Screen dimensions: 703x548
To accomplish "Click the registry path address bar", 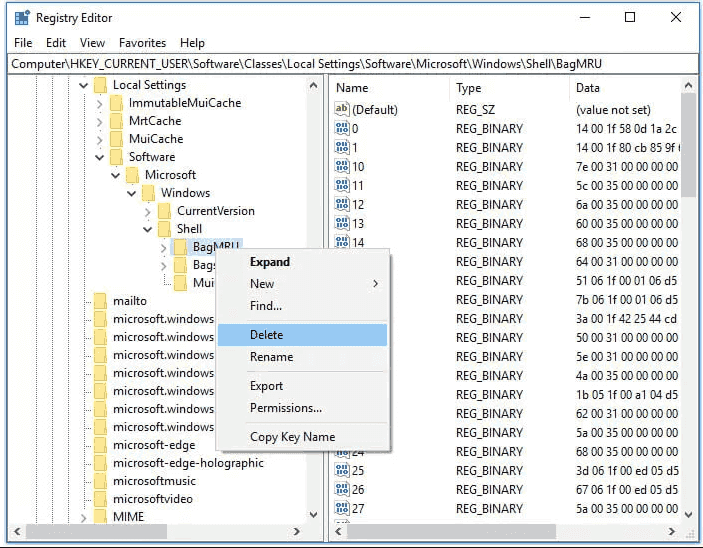I will coord(352,64).
